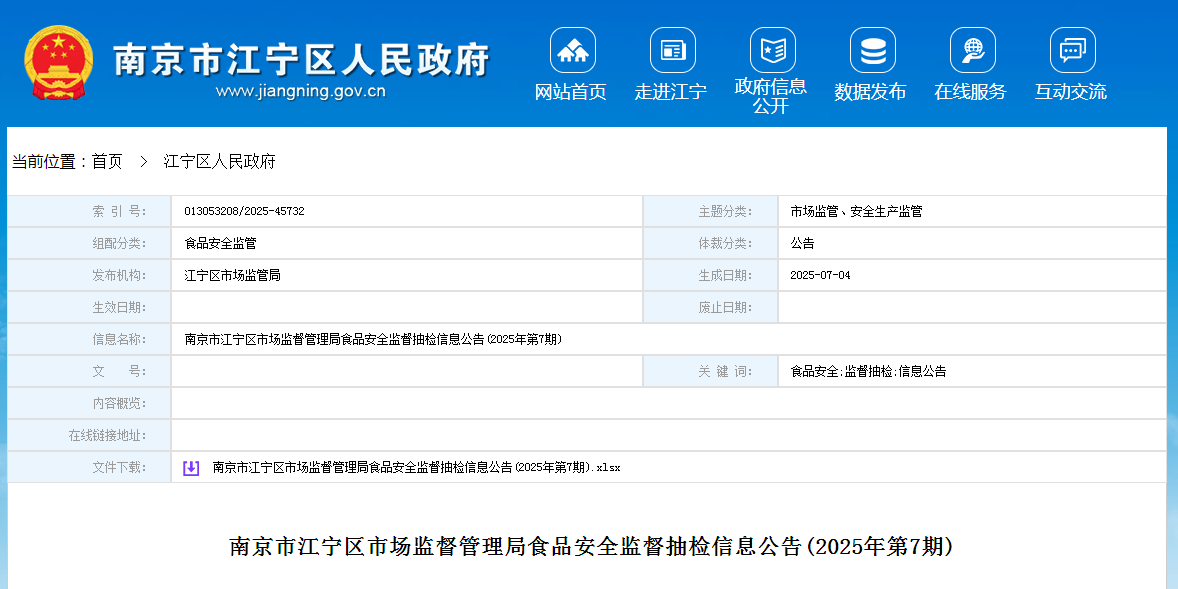This screenshot has height=589, width=1178.
Task: Select 市场监管、安全生产监管 topic value
Action: (856, 212)
